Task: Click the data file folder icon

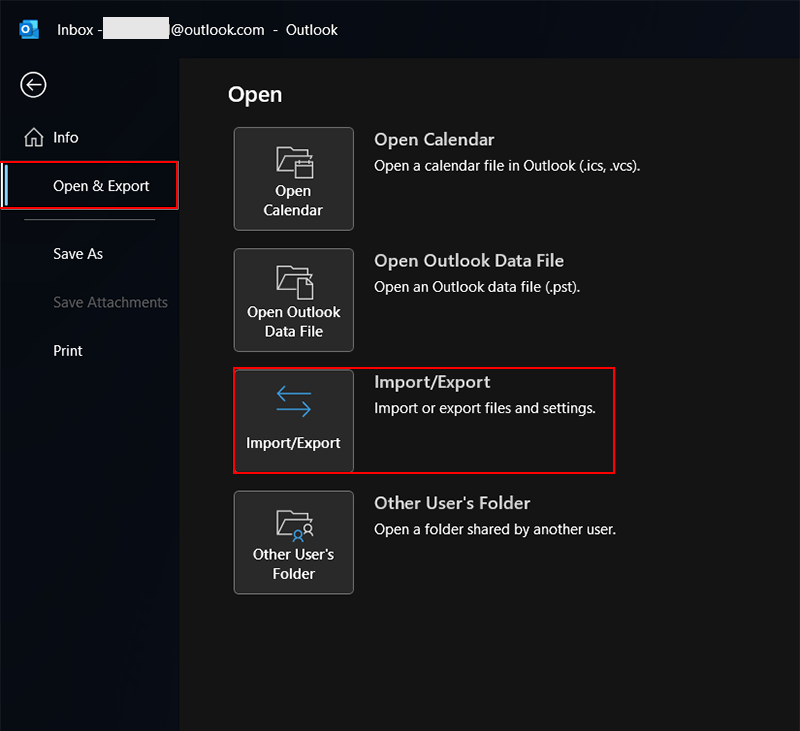Action: point(294,280)
